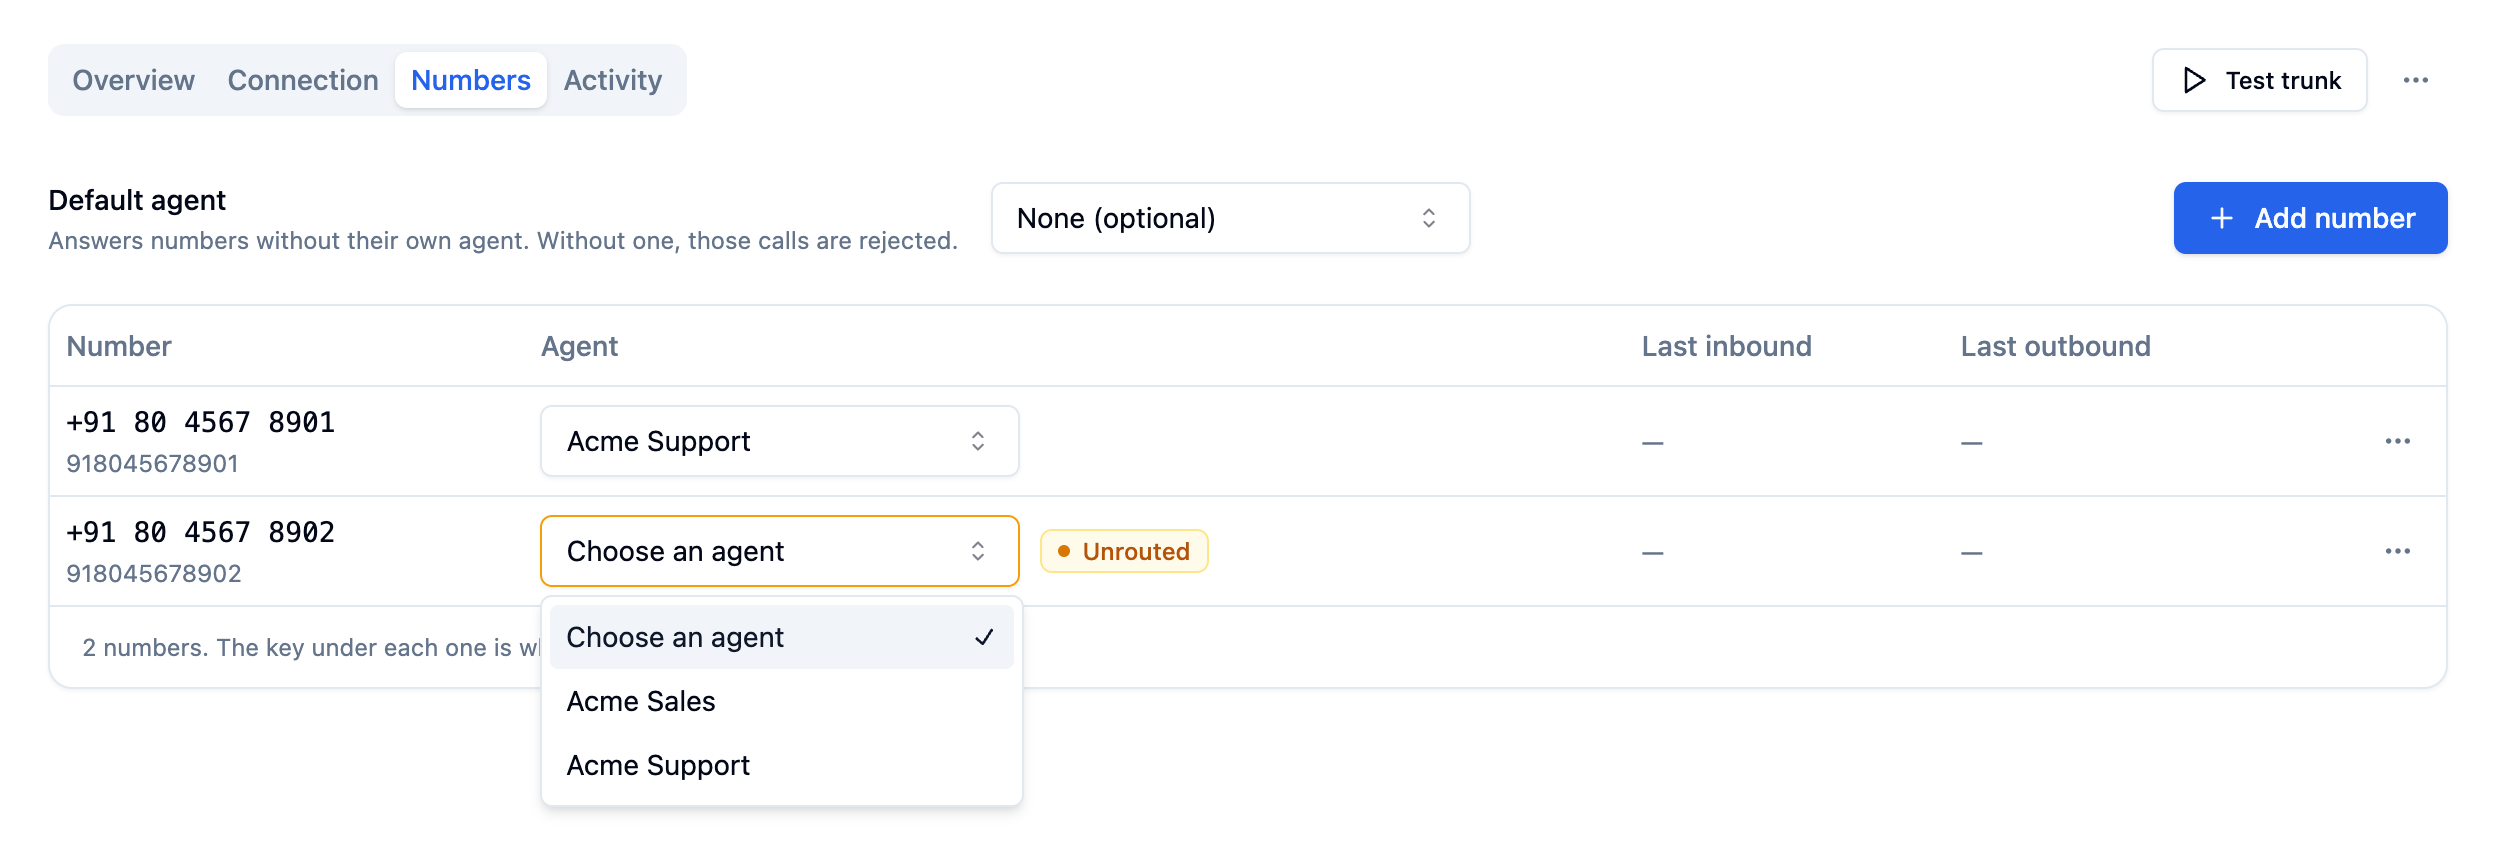Switch to the Connection tab
2496x862 pixels.
click(303, 80)
